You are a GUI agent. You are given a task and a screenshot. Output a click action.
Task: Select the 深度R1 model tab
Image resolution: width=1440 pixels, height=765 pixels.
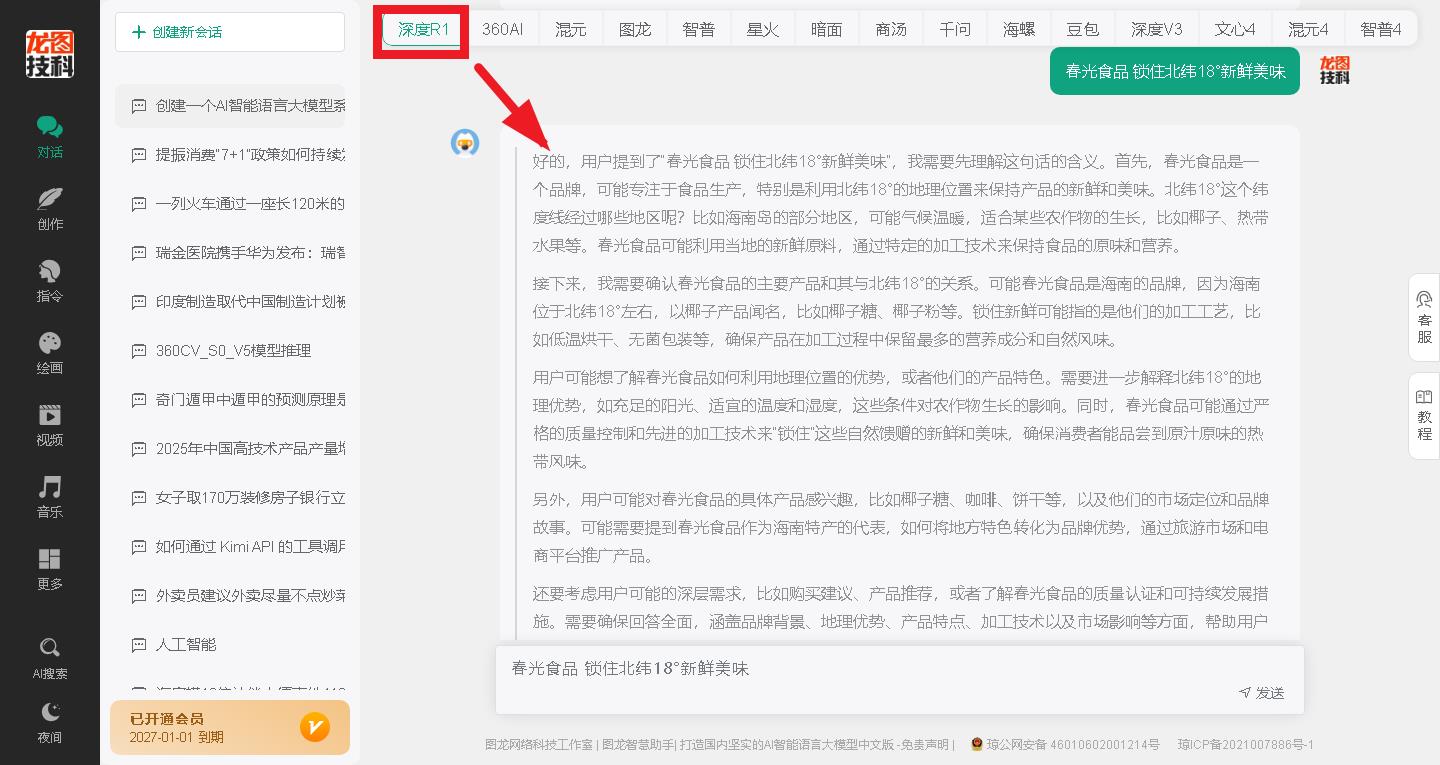tap(423, 29)
